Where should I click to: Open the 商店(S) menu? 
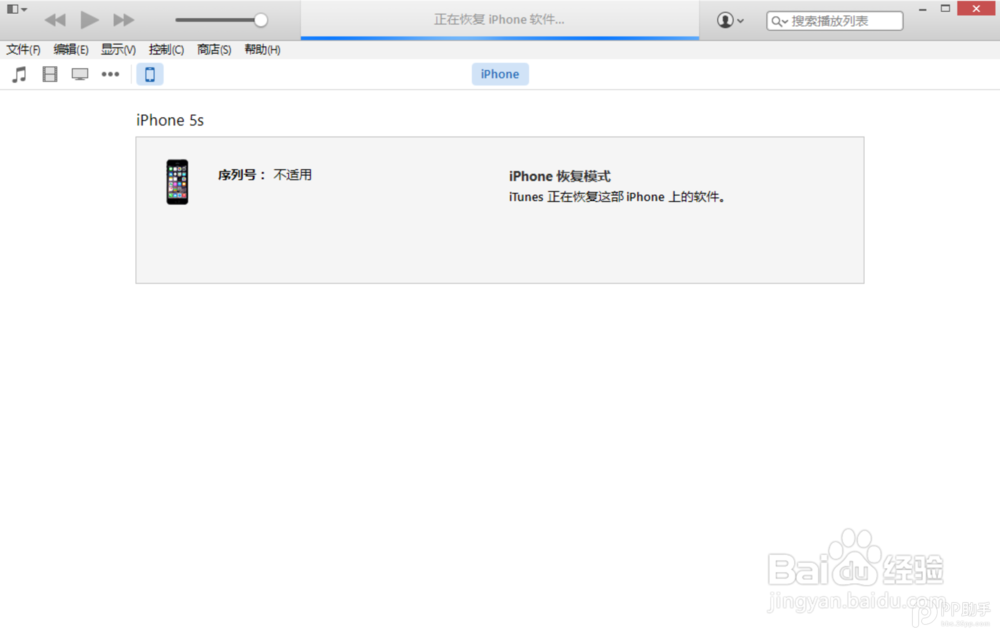[214, 50]
